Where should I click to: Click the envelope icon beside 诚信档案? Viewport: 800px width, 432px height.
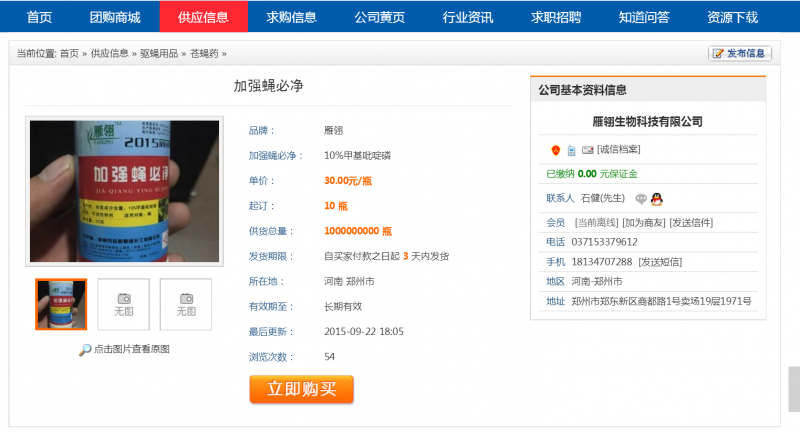tap(587, 150)
